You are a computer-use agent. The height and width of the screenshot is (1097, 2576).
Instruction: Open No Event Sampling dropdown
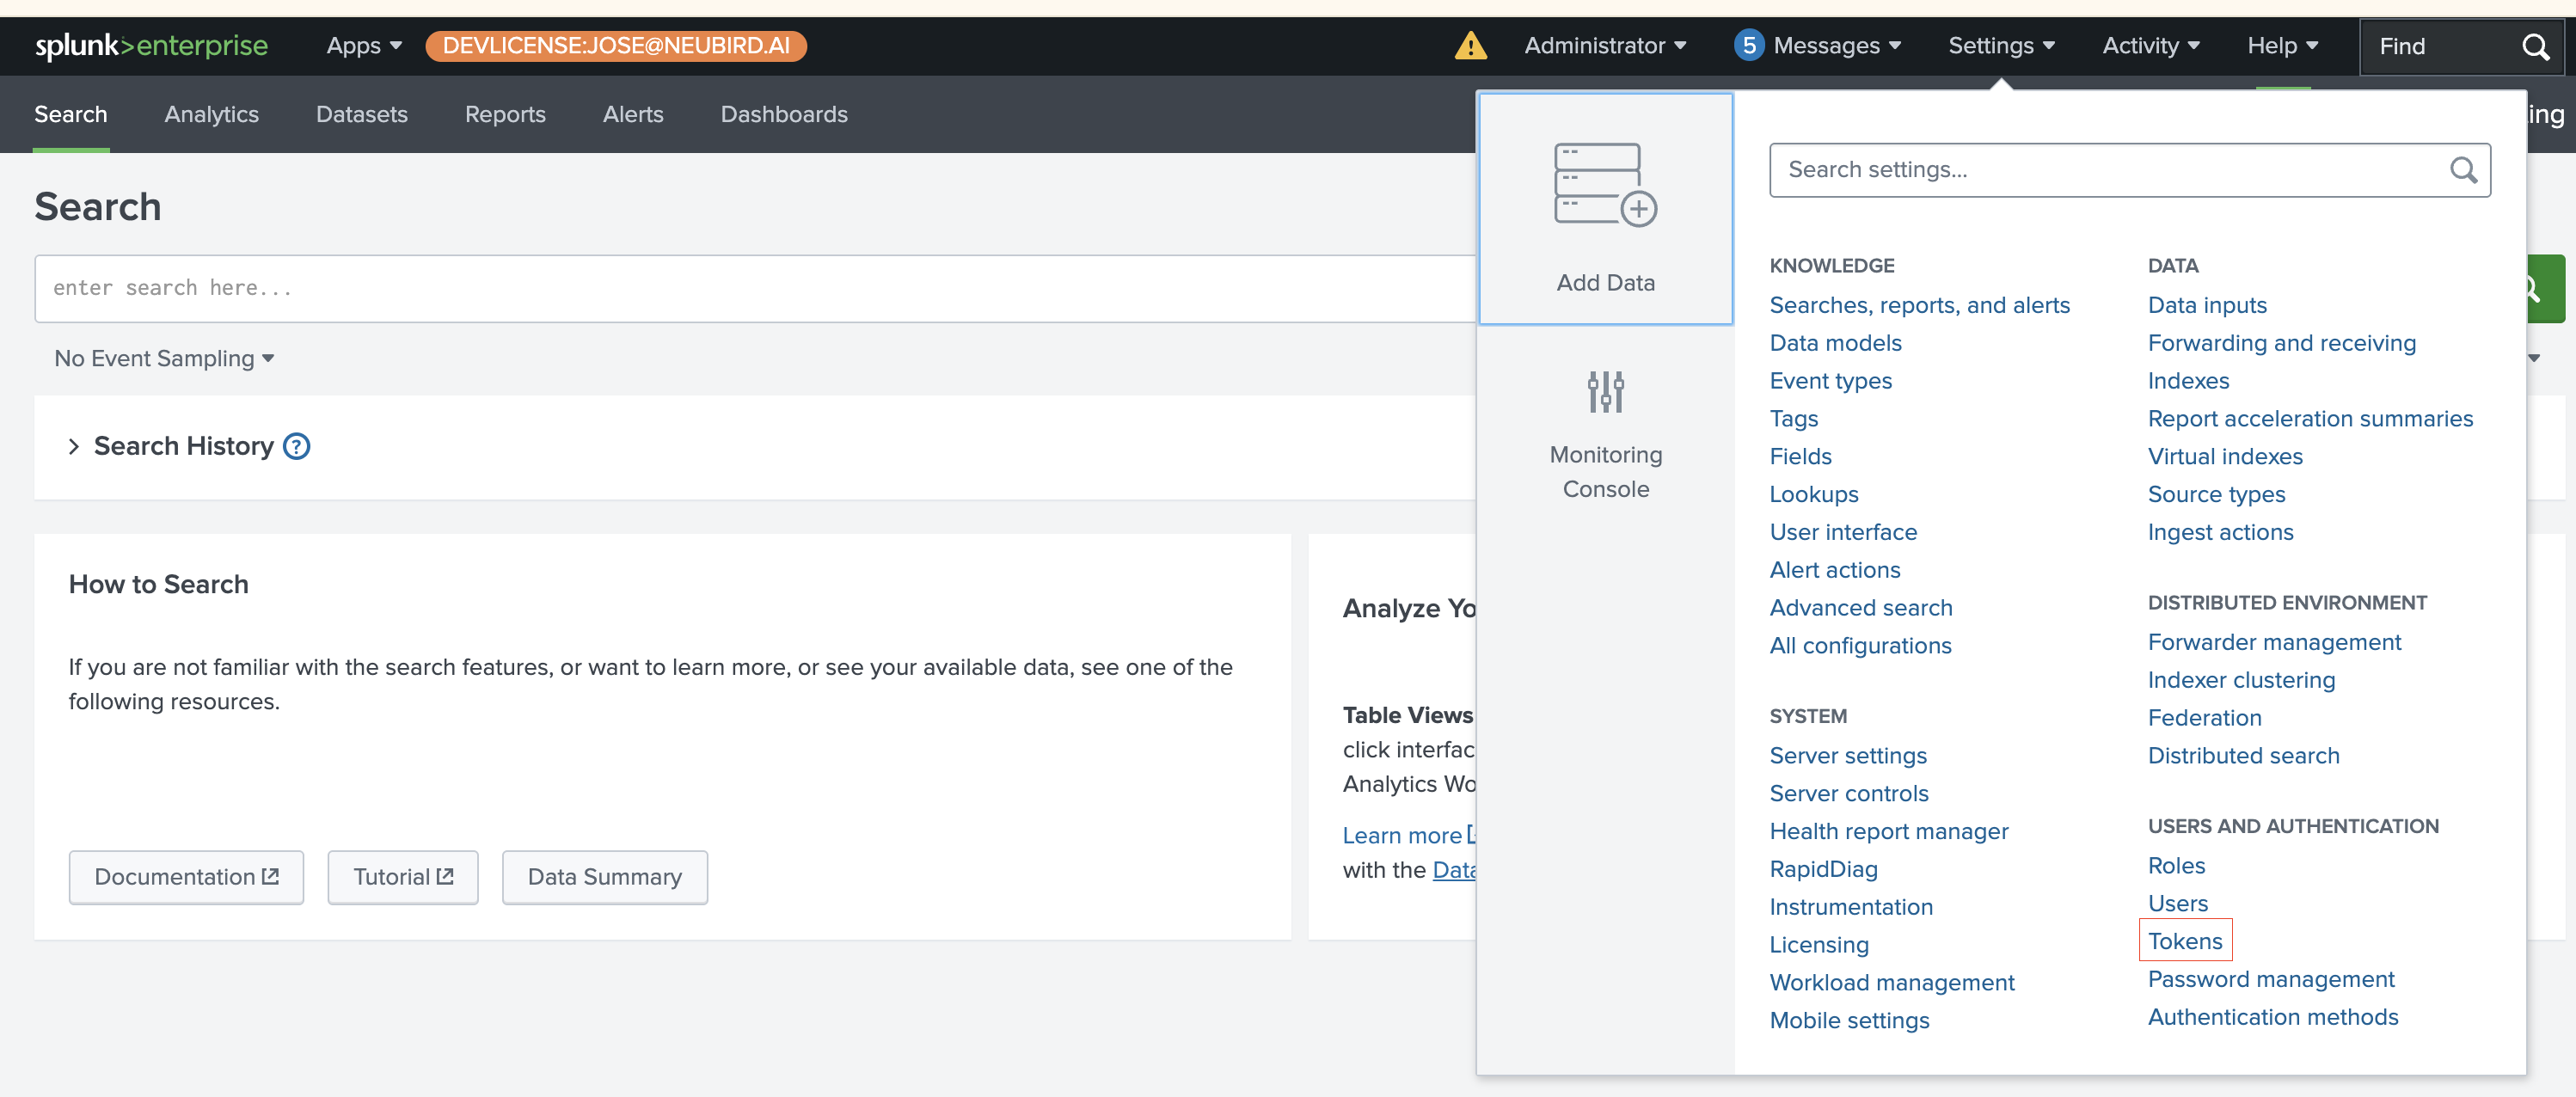click(164, 358)
